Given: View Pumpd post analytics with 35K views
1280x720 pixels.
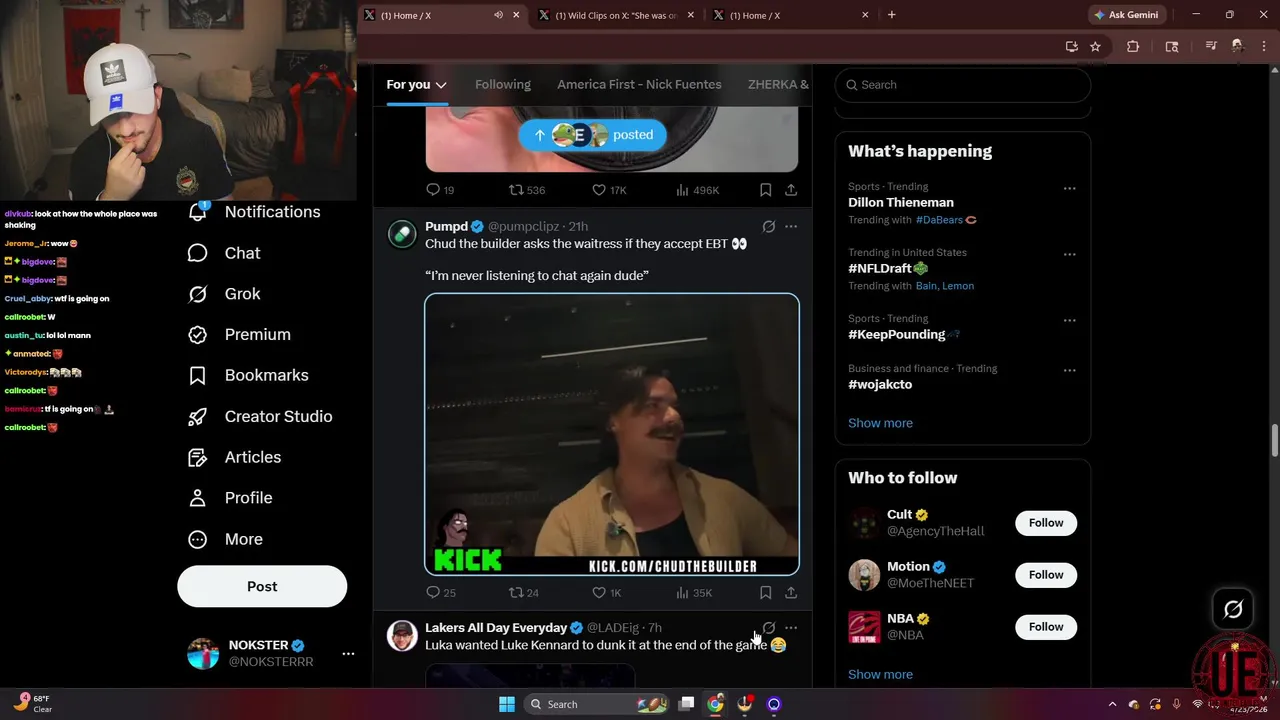Looking at the screenshot, I should coord(694,593).
